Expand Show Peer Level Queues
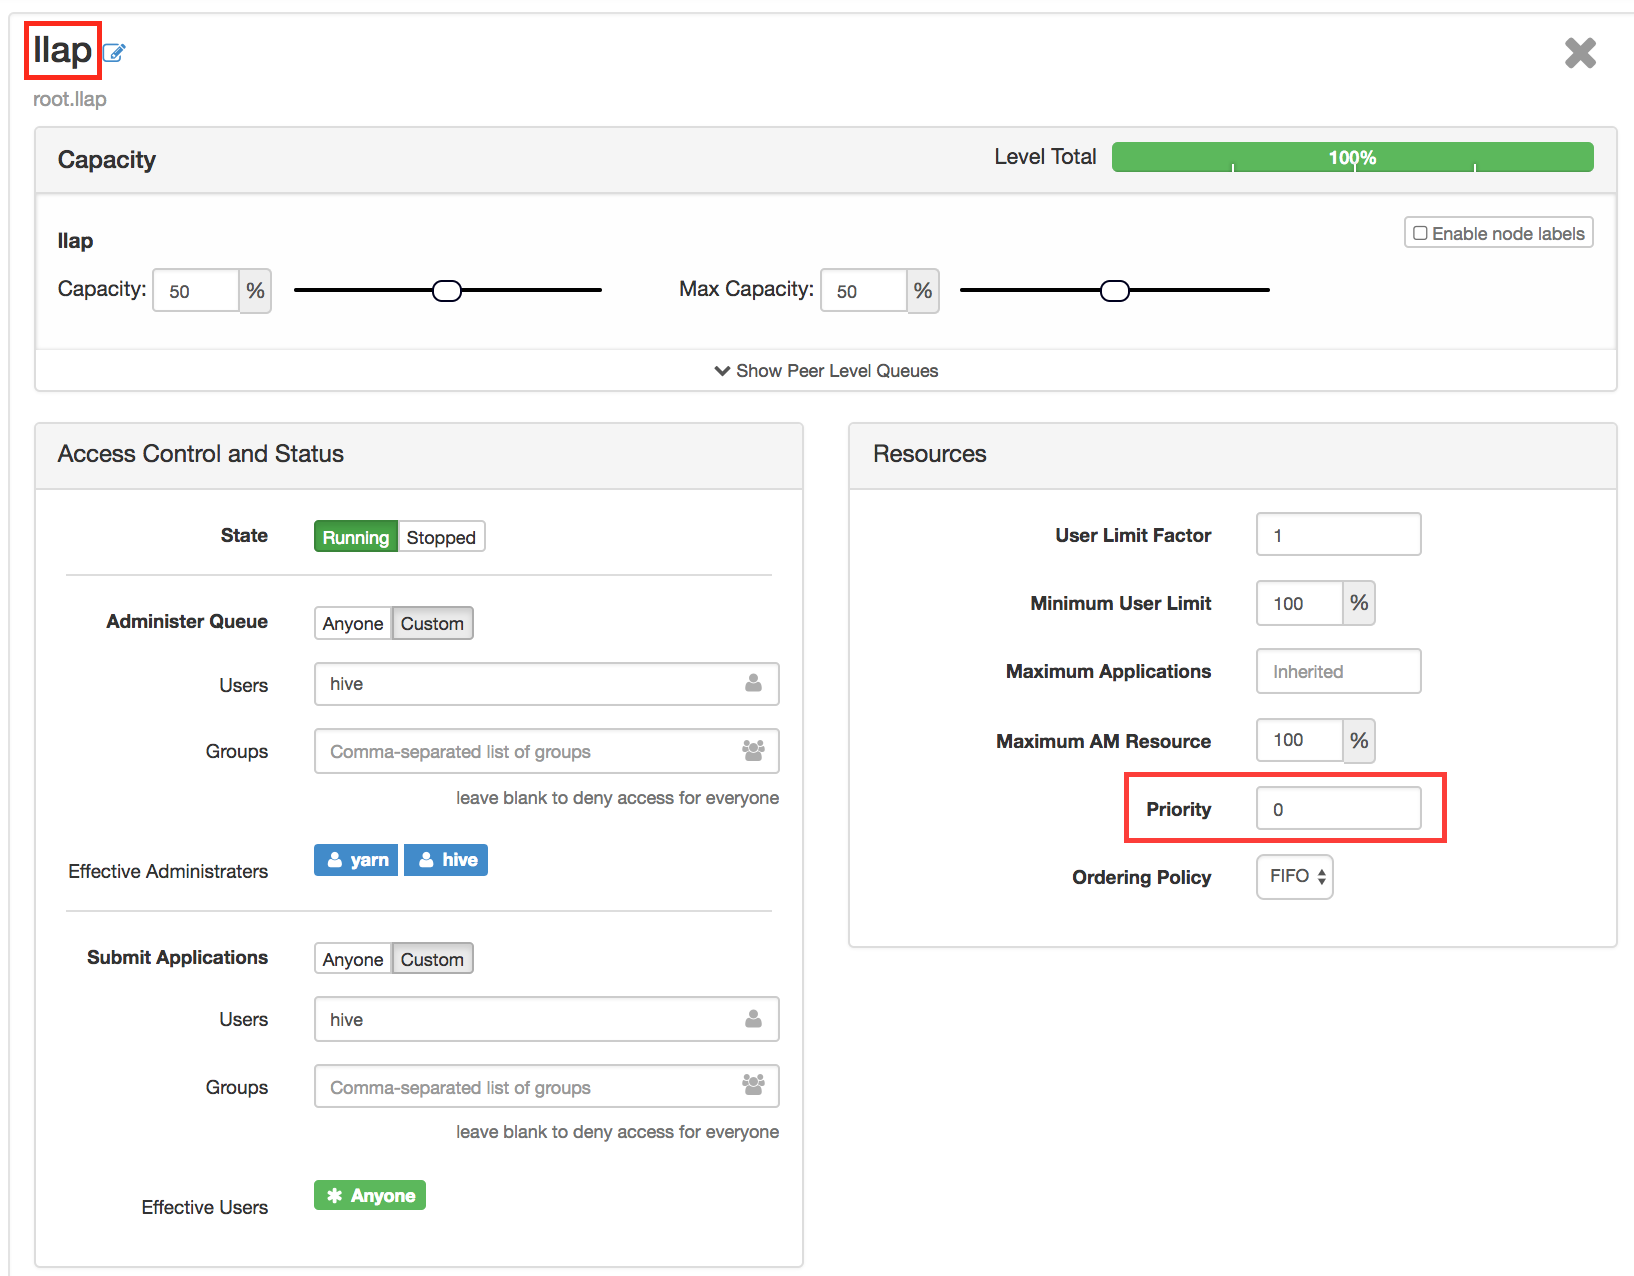The width and height of the screenshot is (1634, 1276). (825, 370)
